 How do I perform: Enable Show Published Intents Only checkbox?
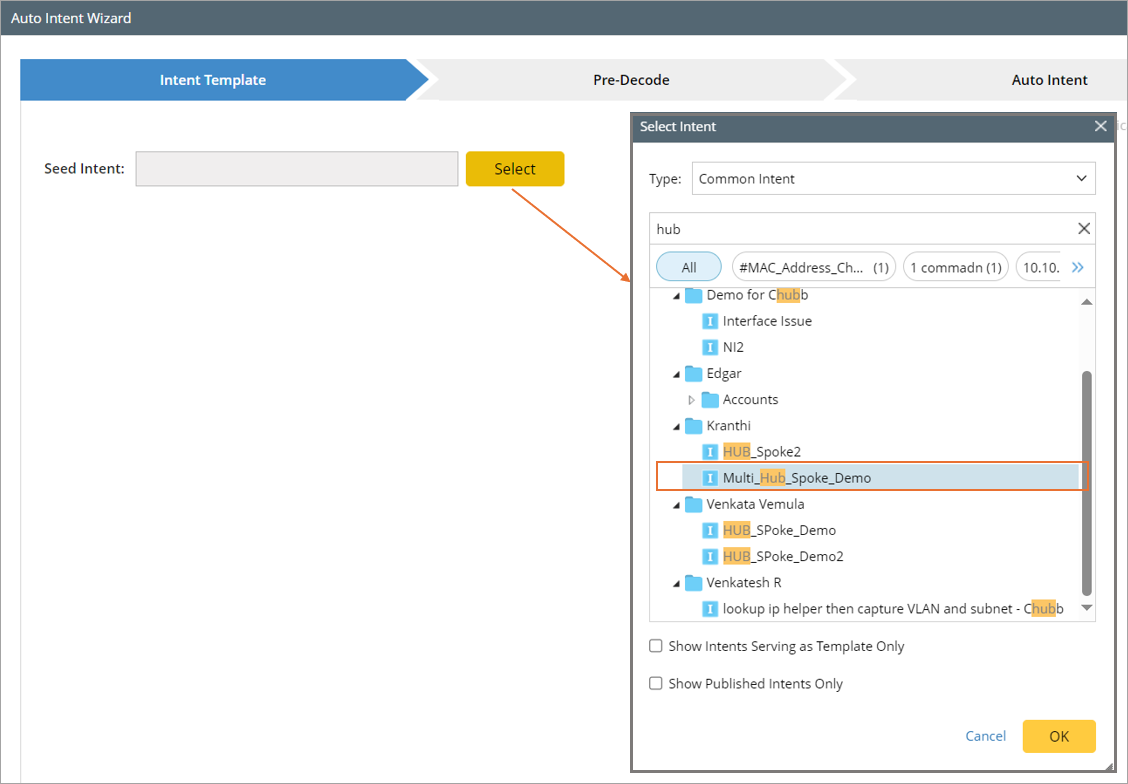click(x=656, y=684)
